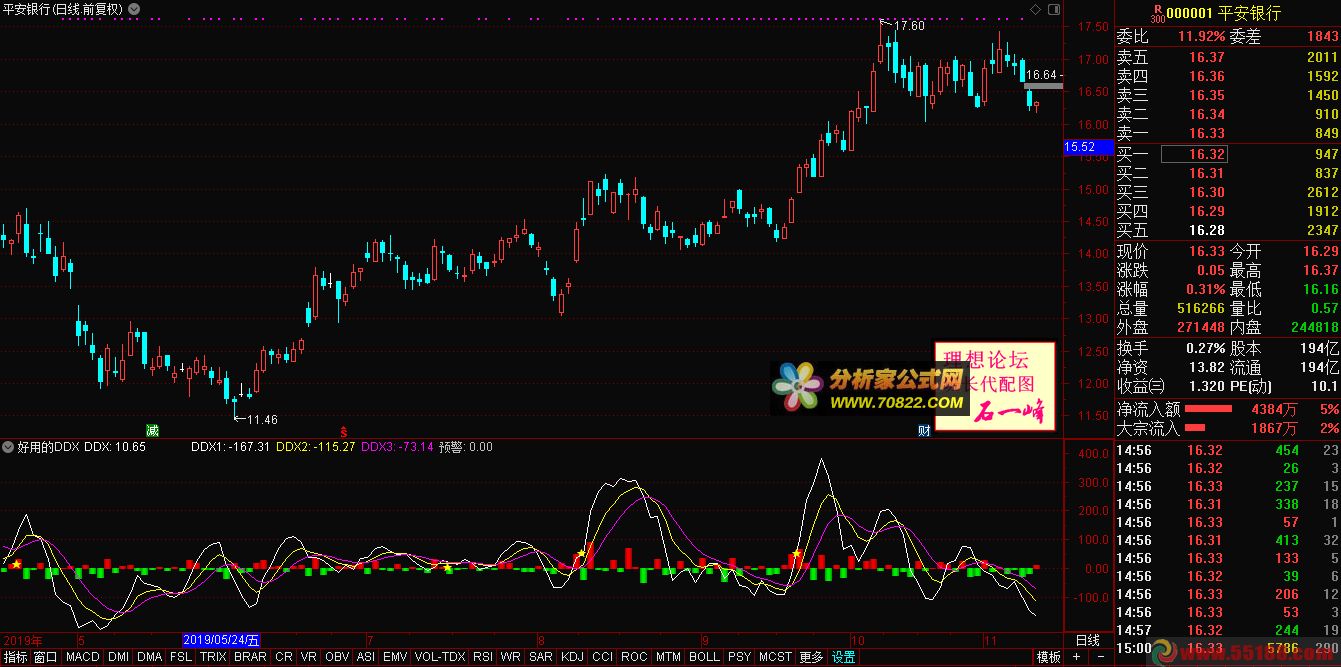Click the 委比 value 11.92%
Viewport: 1341px width, 667px height.
1201,36
